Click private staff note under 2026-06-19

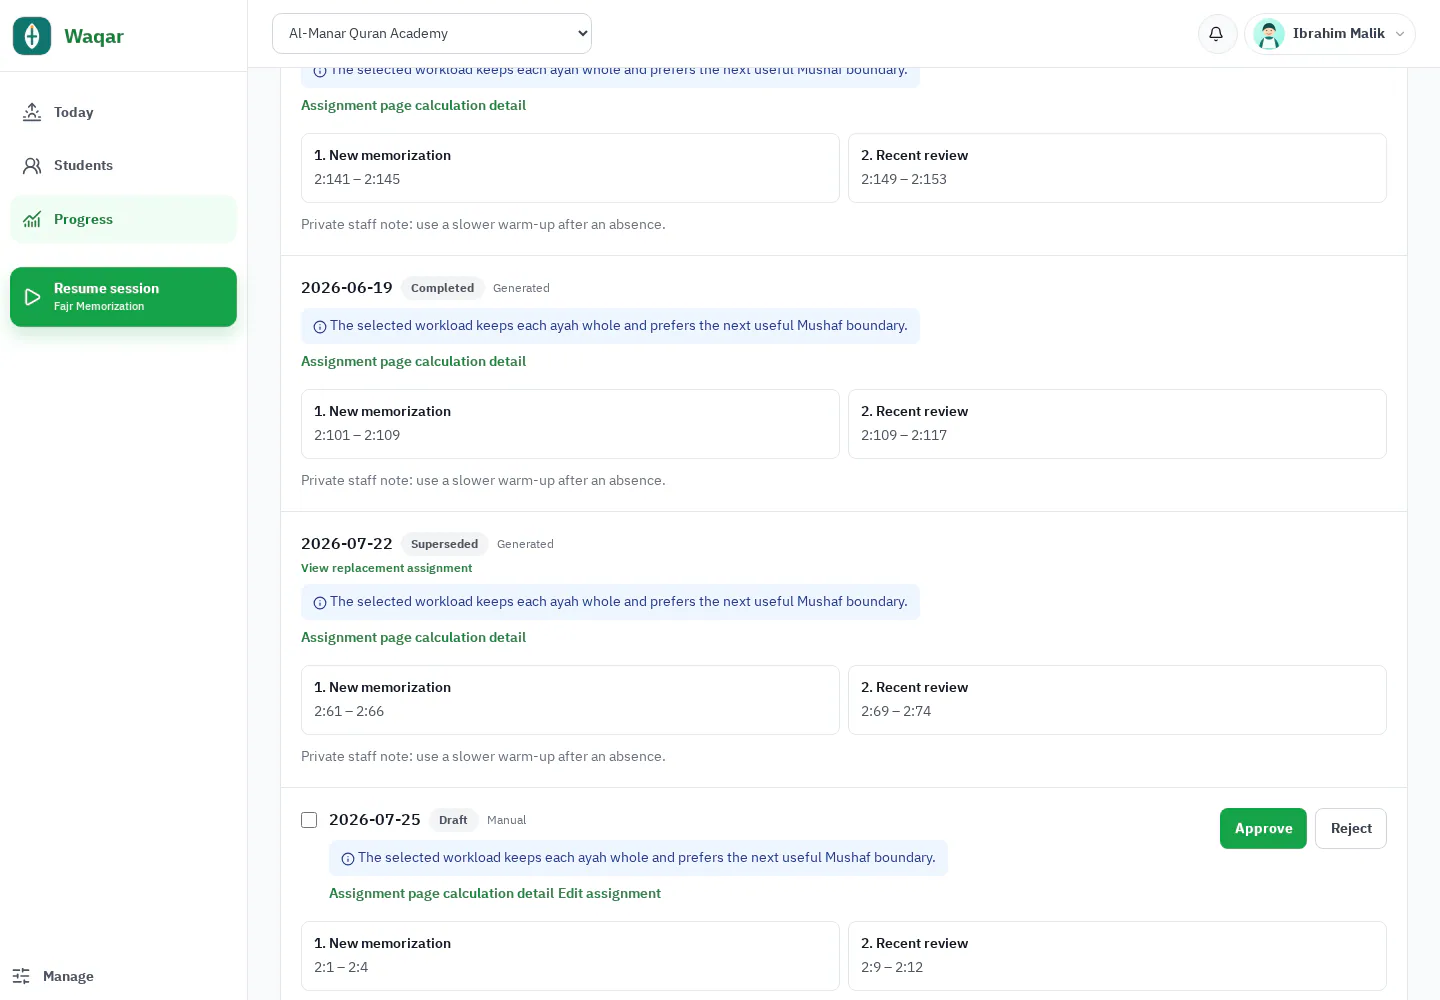coord(483,481)
